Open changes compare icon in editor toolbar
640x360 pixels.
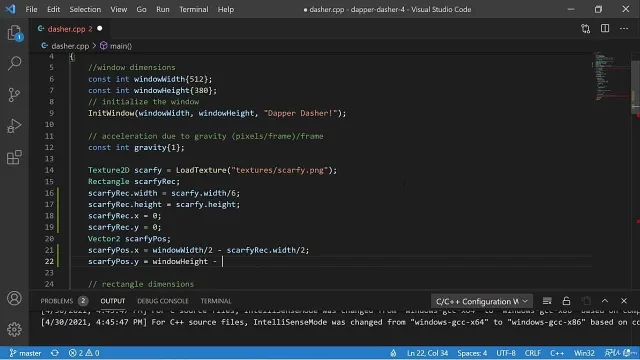point(586,29)
